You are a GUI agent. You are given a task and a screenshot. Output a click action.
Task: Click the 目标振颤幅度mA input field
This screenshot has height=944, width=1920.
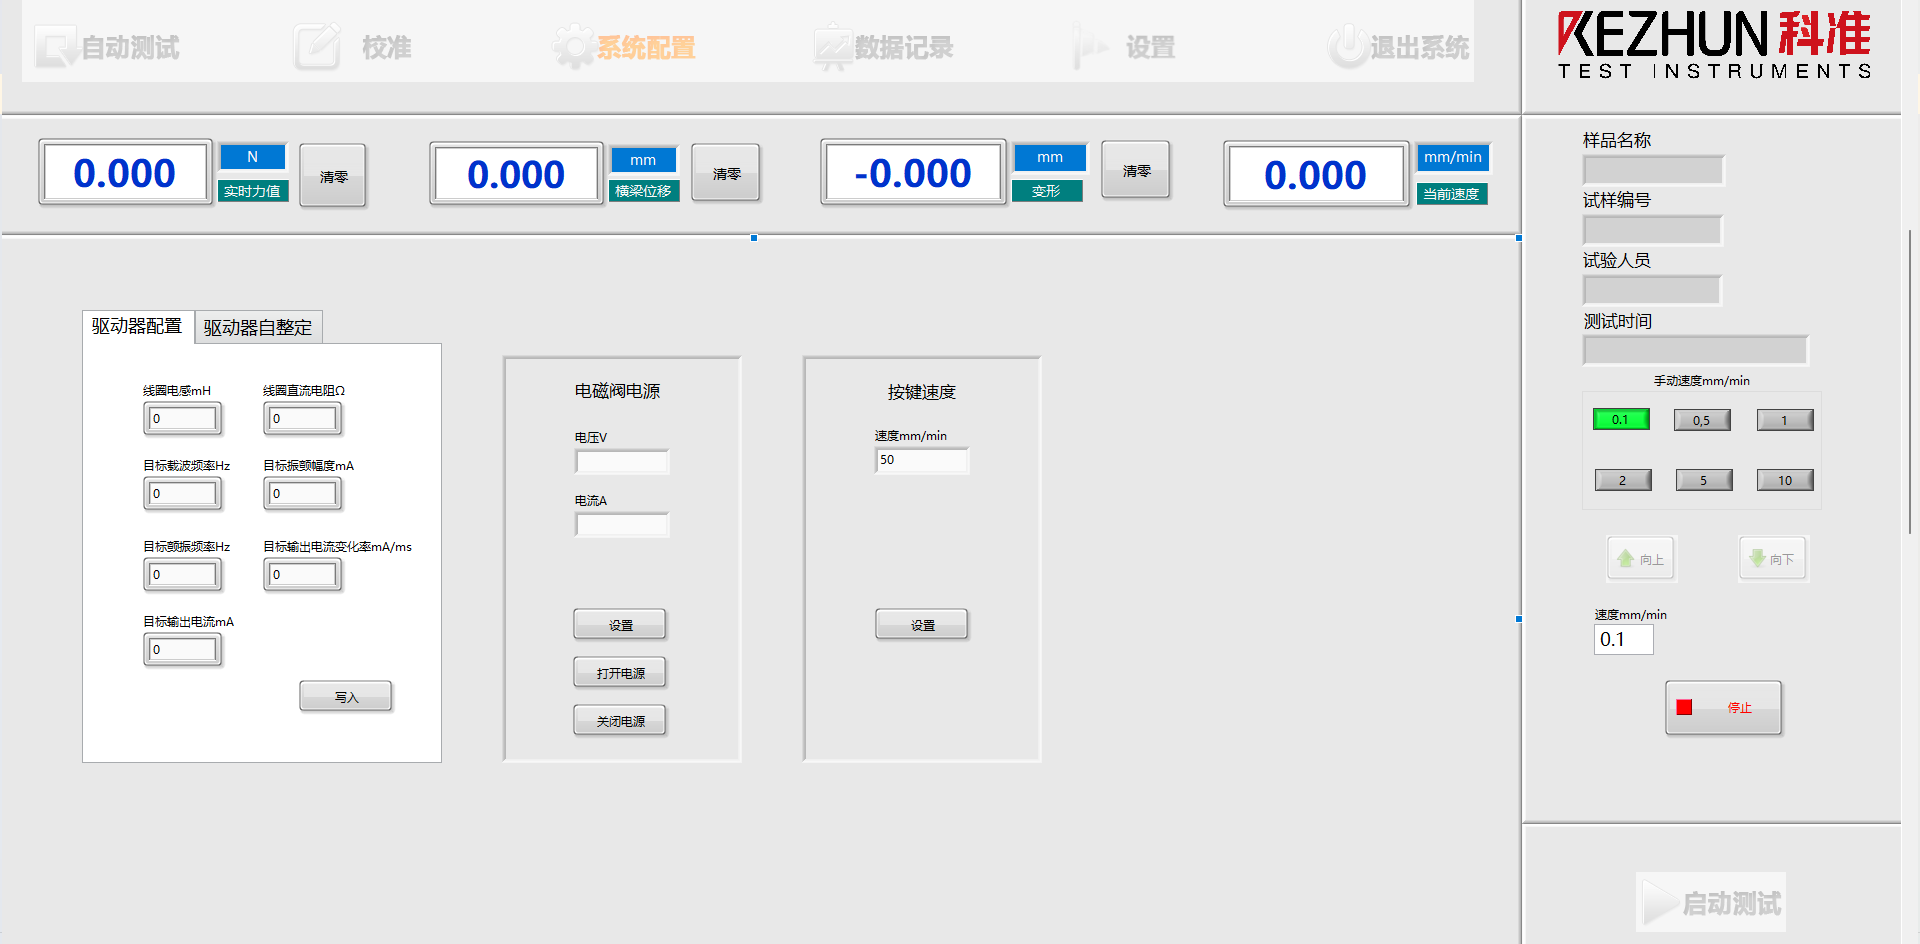303,493
